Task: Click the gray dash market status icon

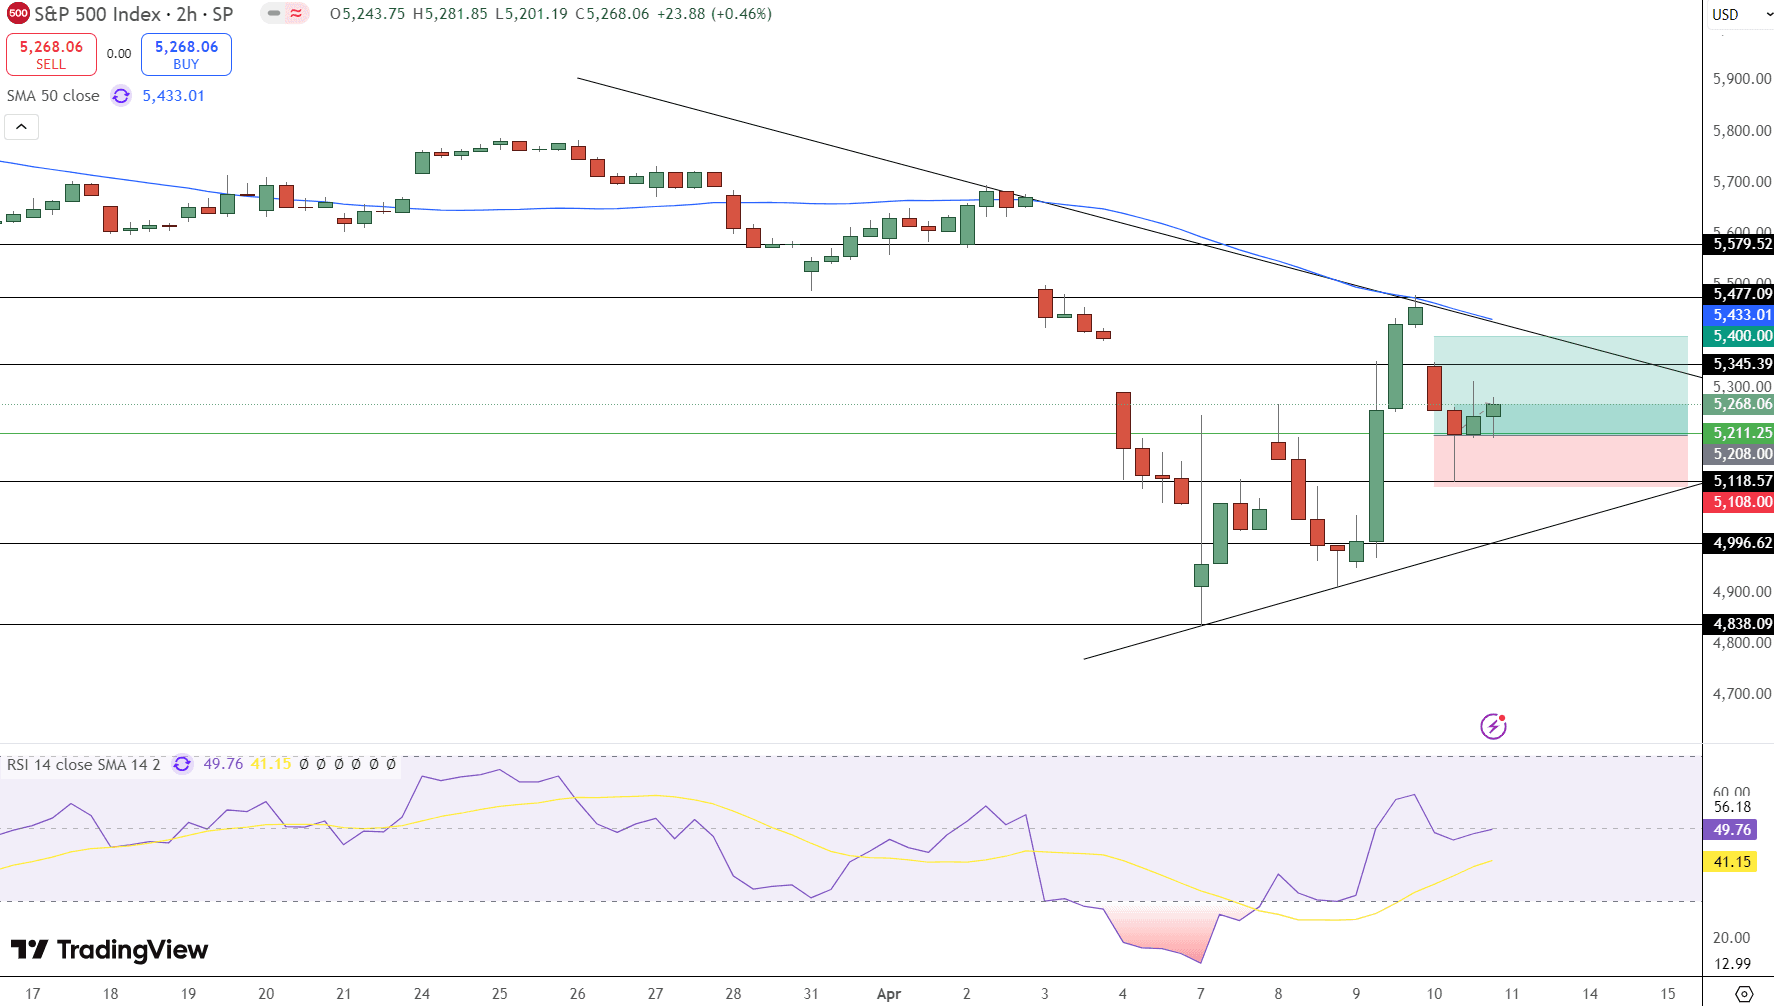Action: pyautogui.click(x=274, y=14)
